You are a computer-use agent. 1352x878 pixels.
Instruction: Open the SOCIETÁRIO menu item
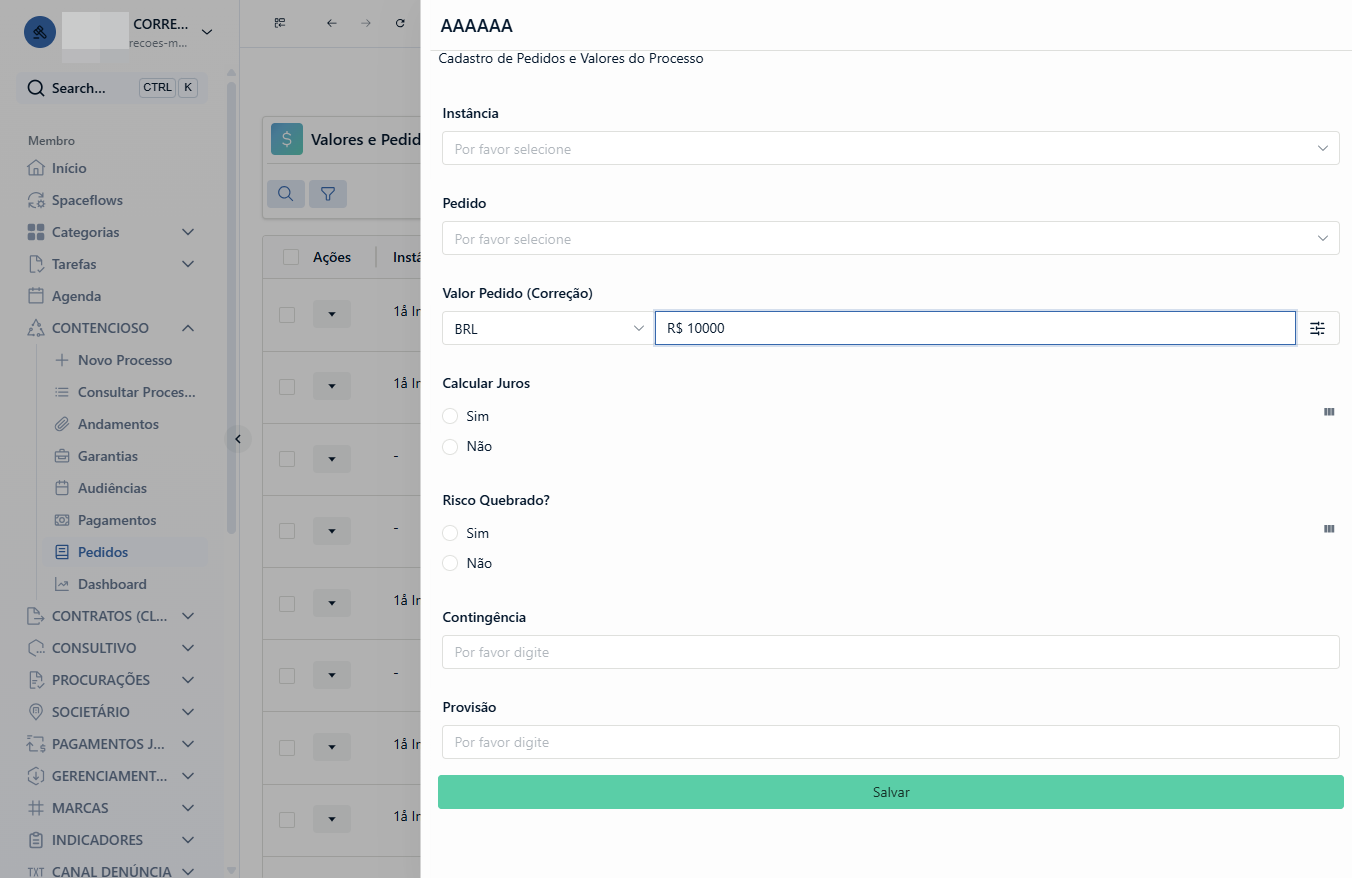(x=110, y=712)
